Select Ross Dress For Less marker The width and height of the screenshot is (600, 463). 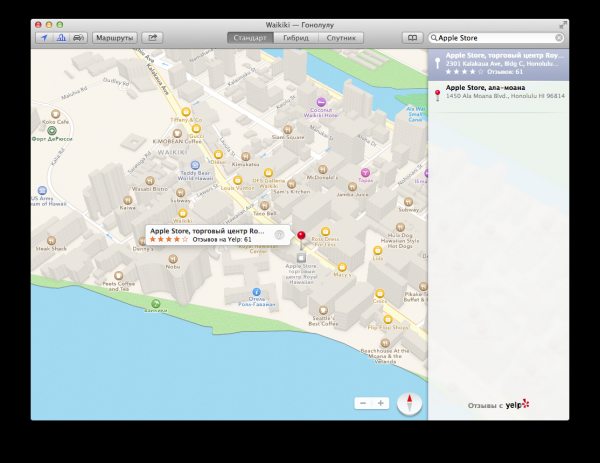click(x=325, y=232)
